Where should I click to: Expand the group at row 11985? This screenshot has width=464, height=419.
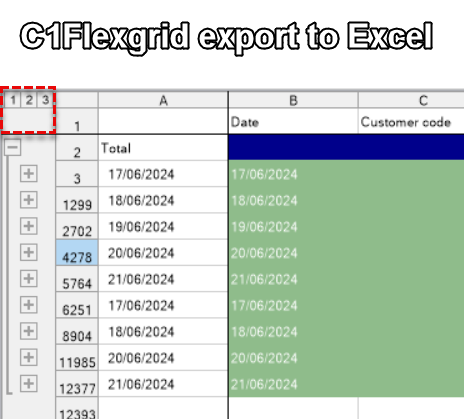[28, 357]
